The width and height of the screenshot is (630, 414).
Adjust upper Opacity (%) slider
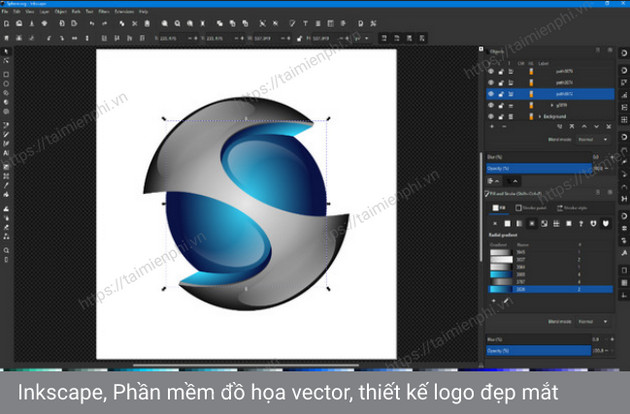pyautogui.click(x=539, y=168)
